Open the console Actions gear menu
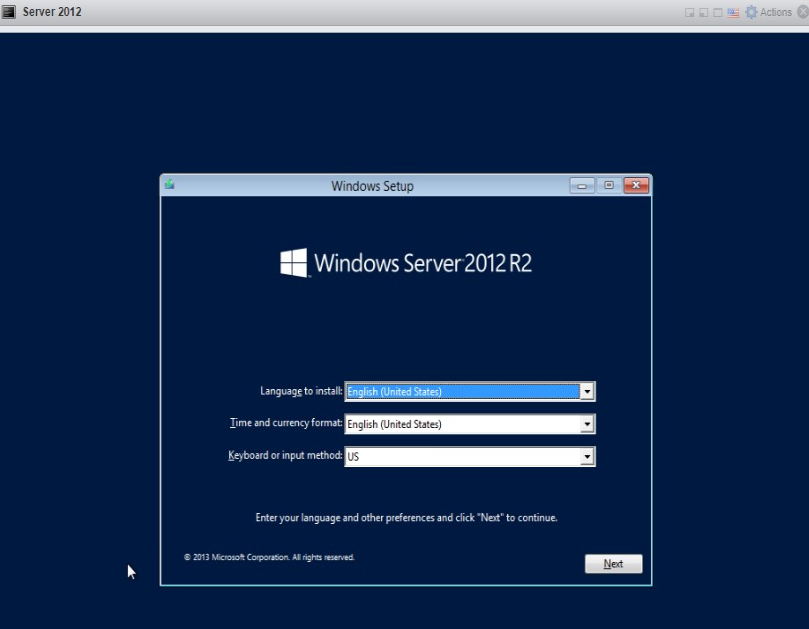Viewport: 809px width, 629px height. (769, 12)
